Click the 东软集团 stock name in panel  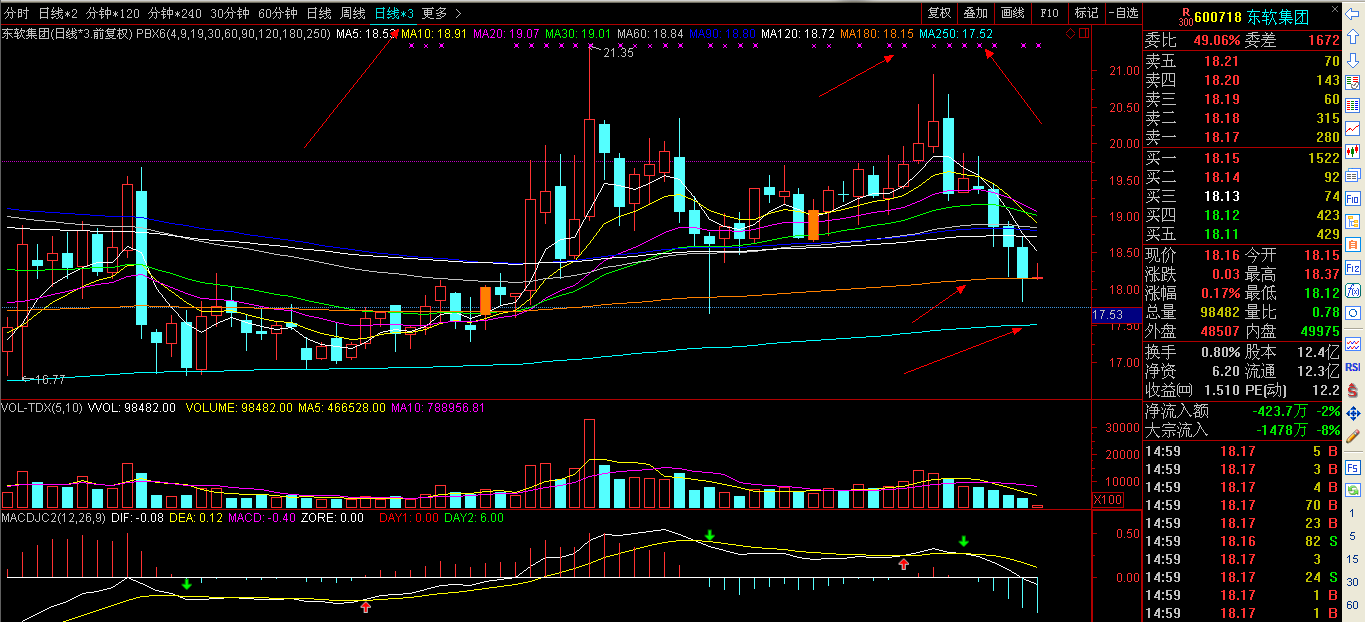point(1276,17)
